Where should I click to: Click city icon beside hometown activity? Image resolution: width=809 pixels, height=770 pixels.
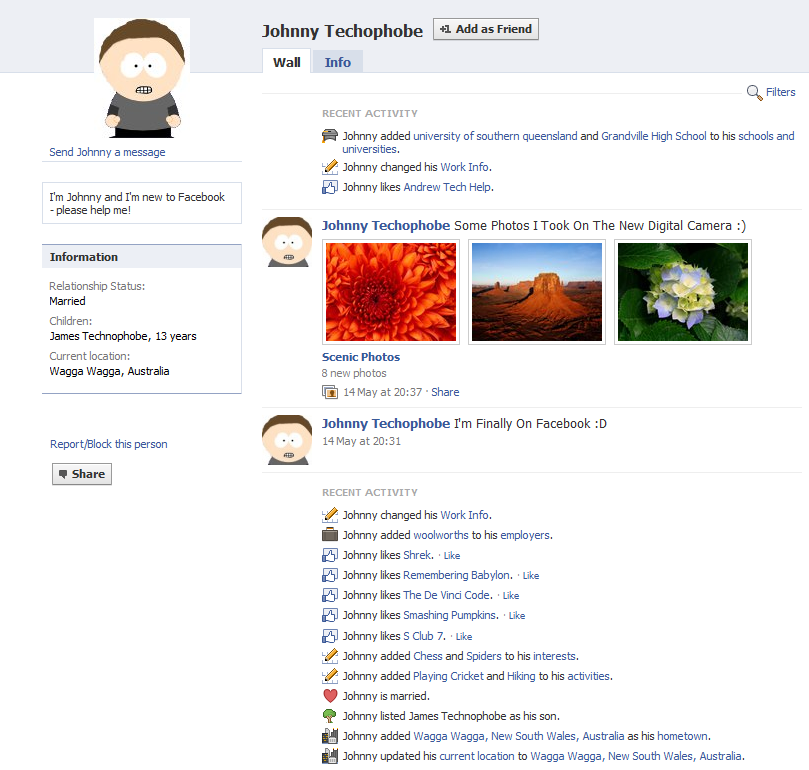coord(330,736)
